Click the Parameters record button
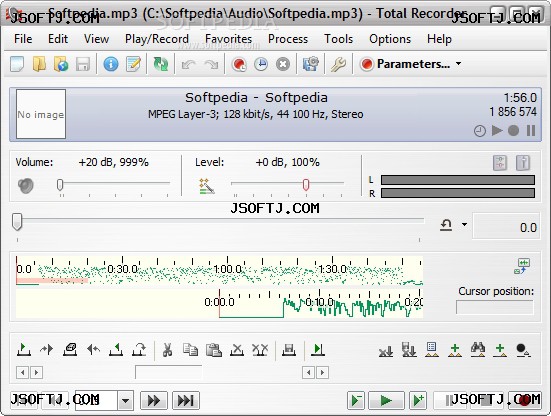This screenshot has width=551, height=416. (406, 64)
